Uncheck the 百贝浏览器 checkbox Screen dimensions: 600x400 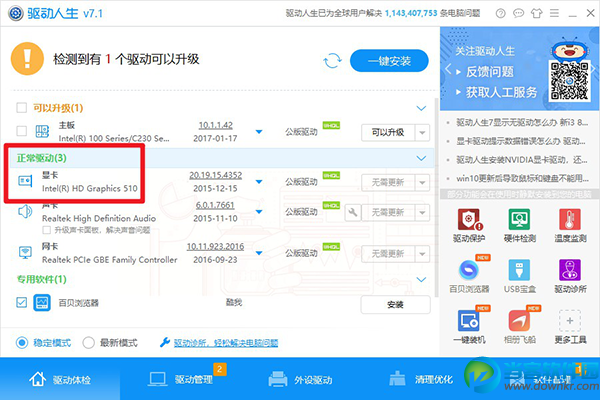[x=21, y=302]
